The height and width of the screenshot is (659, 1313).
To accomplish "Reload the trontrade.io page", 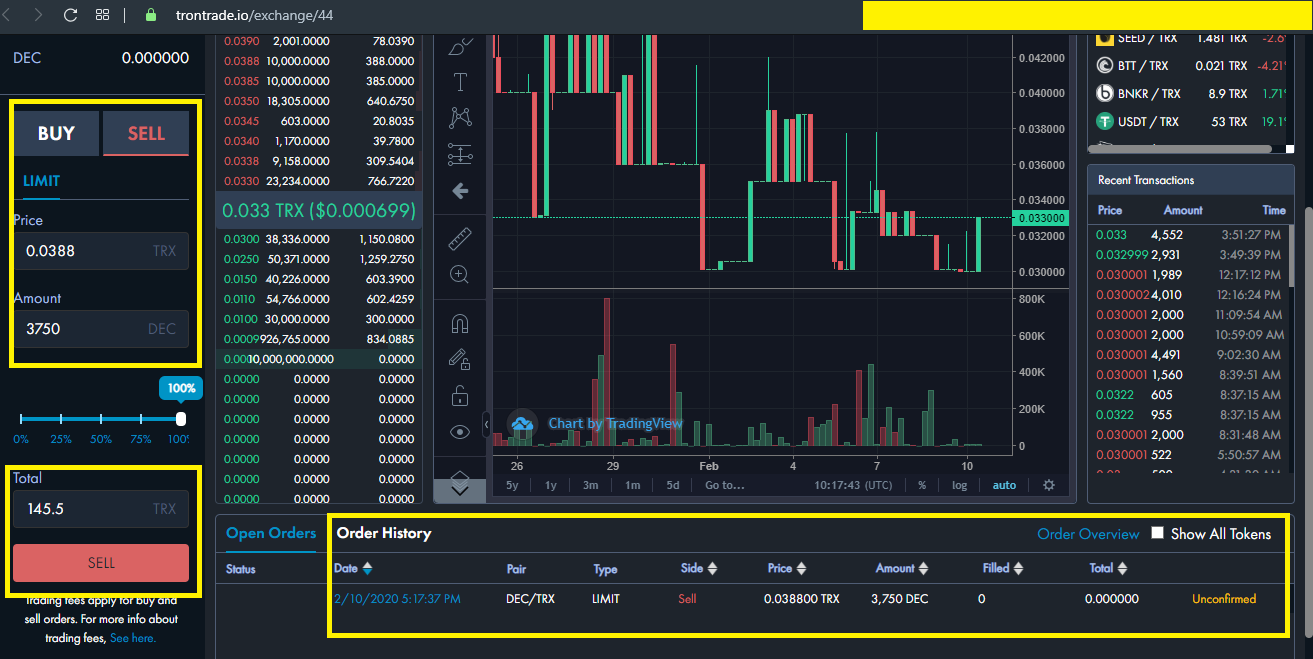I will pyautogui.click(x=70, y=15).
